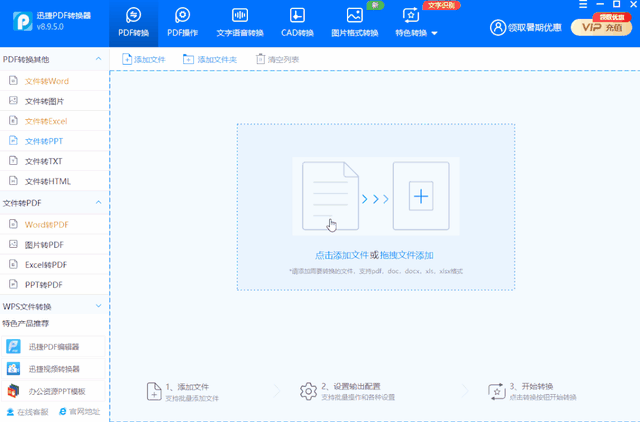Select Excel转PDF in sidebar

(x=54, y=264)
